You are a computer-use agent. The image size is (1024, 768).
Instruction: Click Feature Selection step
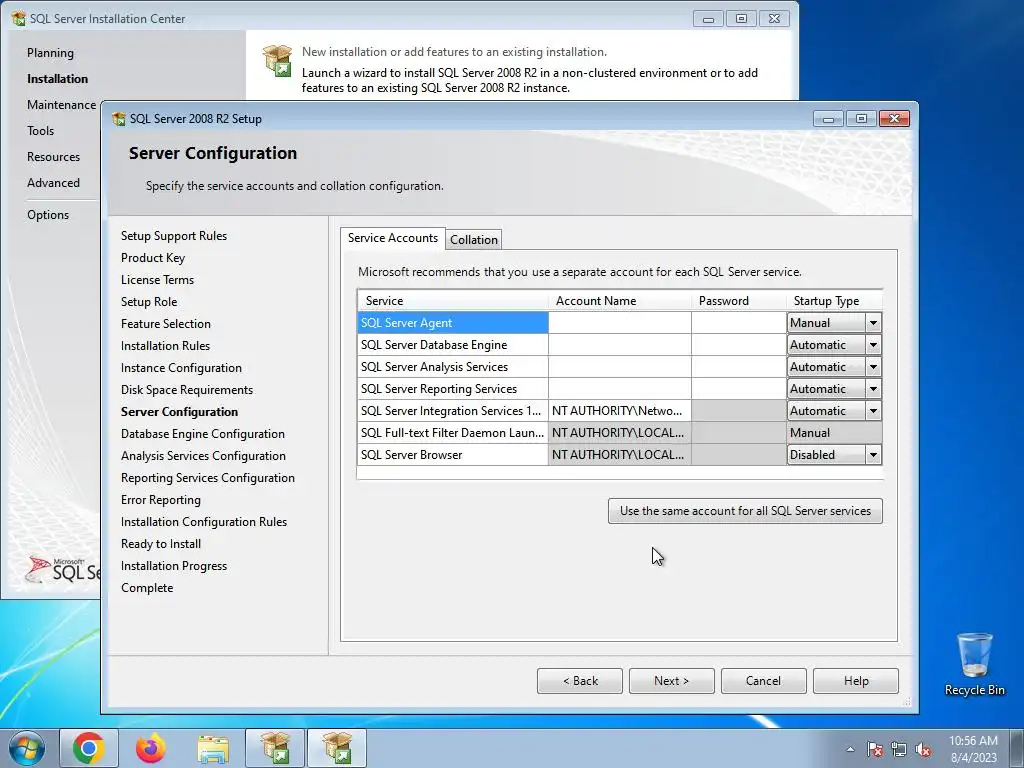pyautogui.click(x=166, y=324)
